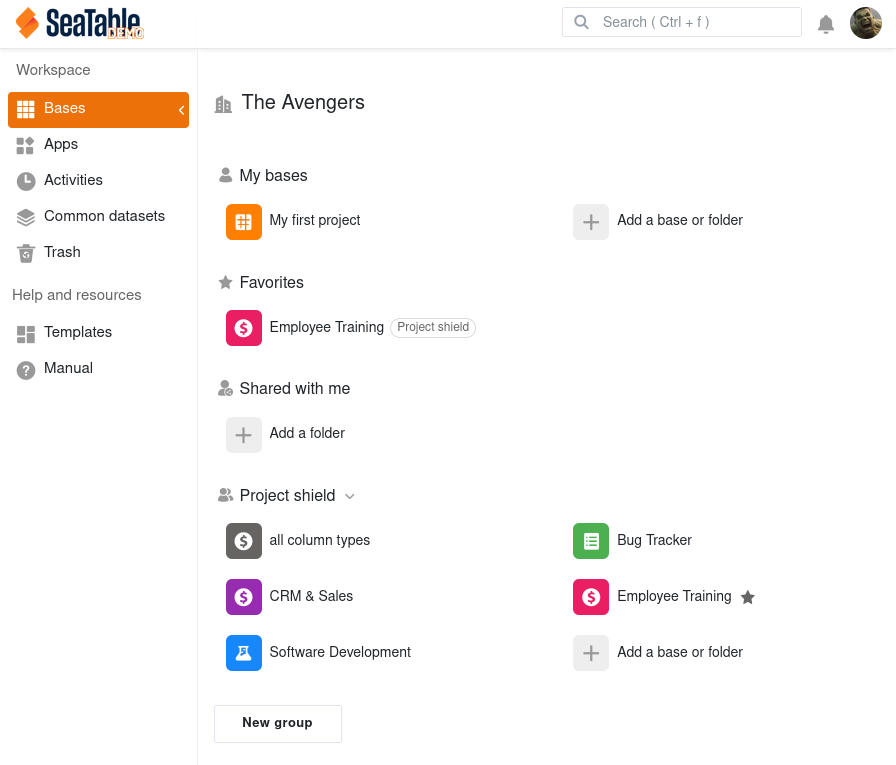Screen dimensions: 896x765
Task: Open the Bug Tracker base
Action: tap(654, 540)
